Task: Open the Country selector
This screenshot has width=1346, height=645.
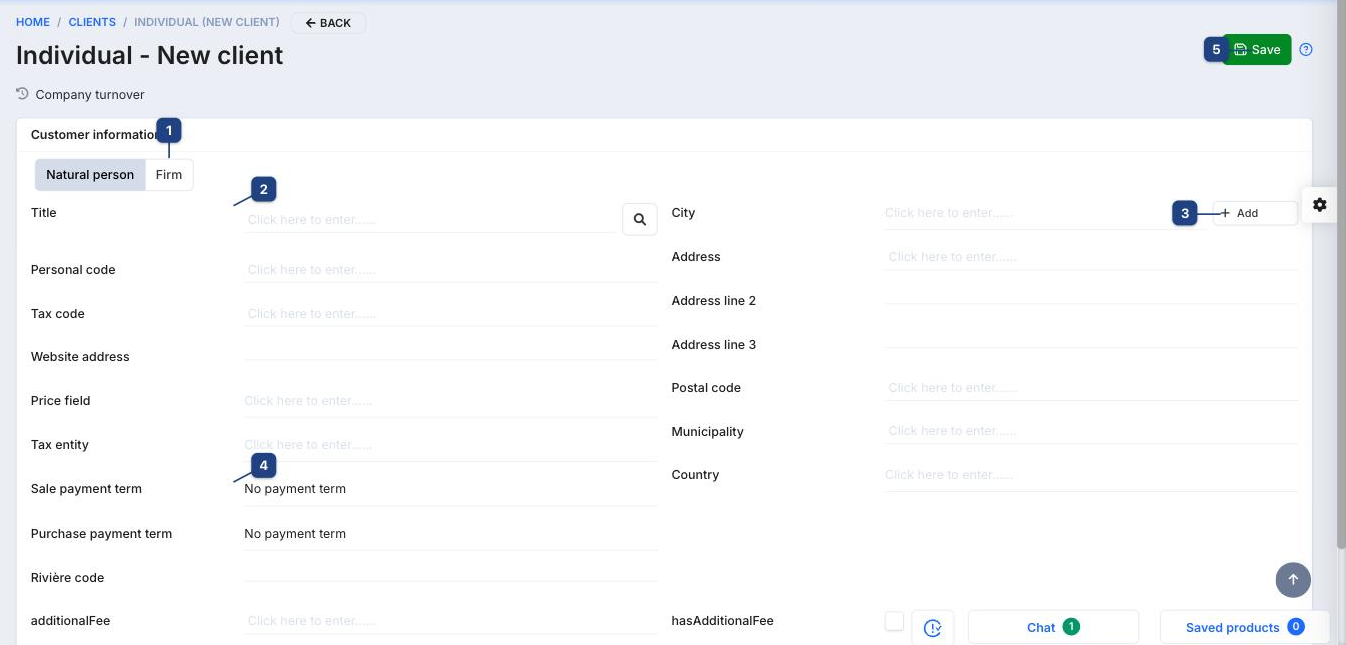Action: (x=1091, y=475)
